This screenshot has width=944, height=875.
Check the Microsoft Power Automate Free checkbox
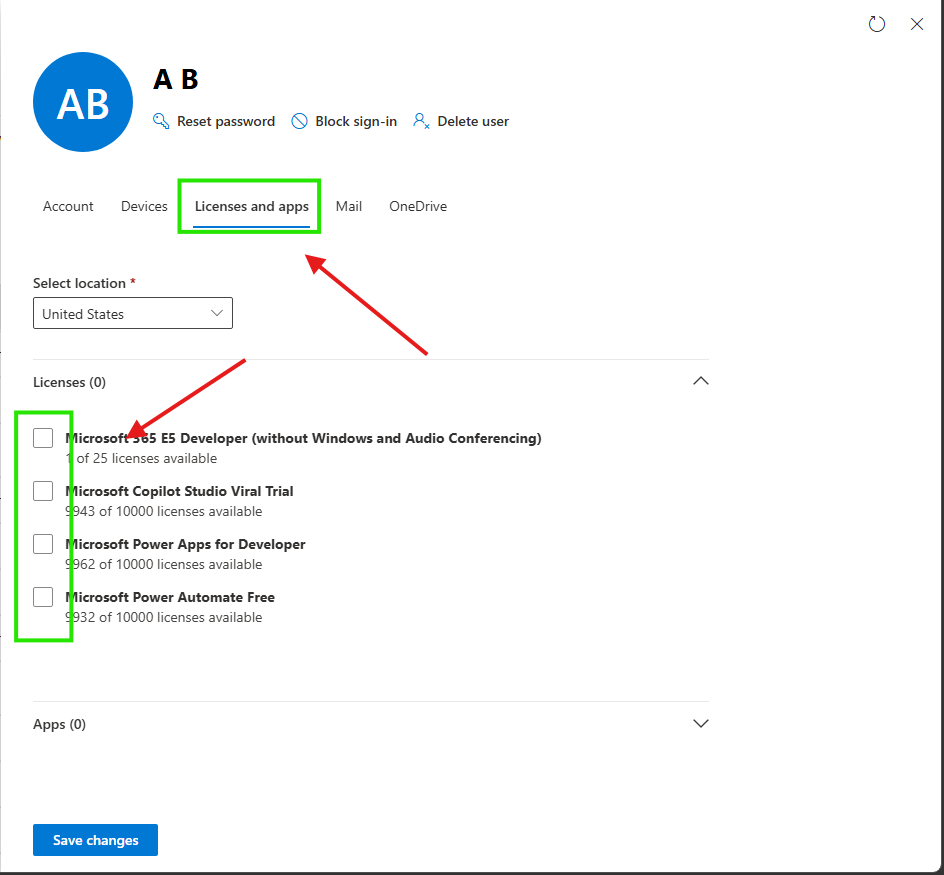click(x=43, y=597)
